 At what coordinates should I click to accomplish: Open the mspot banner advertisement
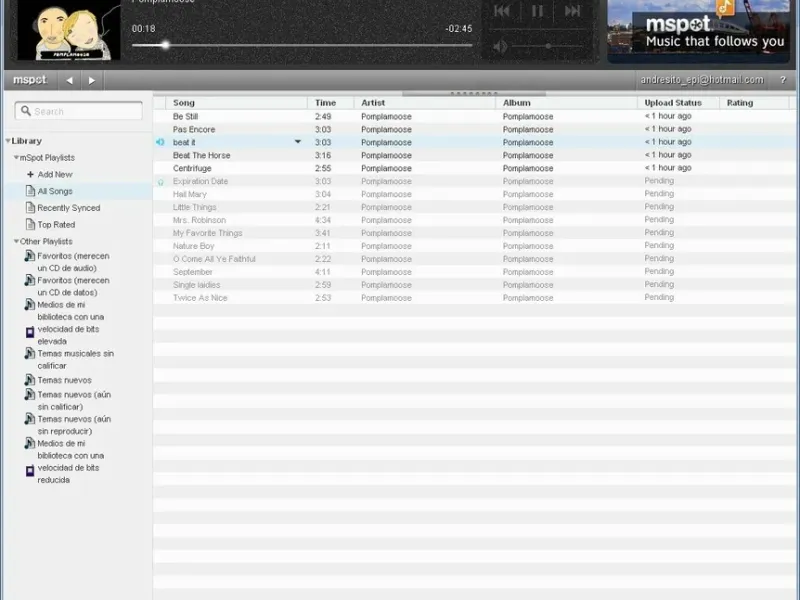click(698, 31)
